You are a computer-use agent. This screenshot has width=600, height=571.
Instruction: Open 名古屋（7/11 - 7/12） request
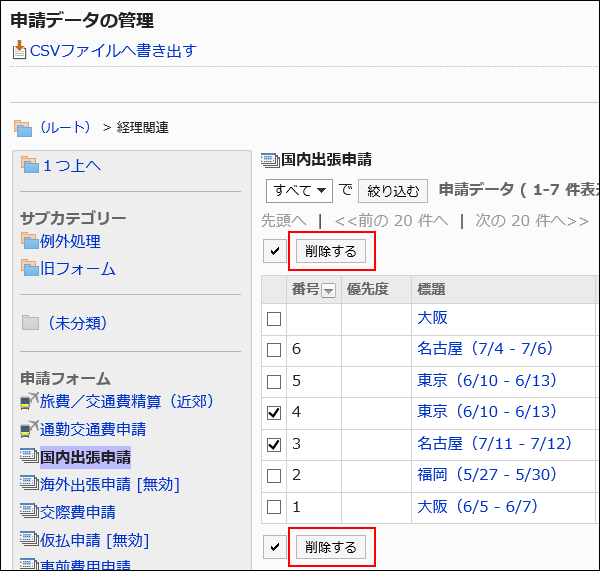point(494,444)
